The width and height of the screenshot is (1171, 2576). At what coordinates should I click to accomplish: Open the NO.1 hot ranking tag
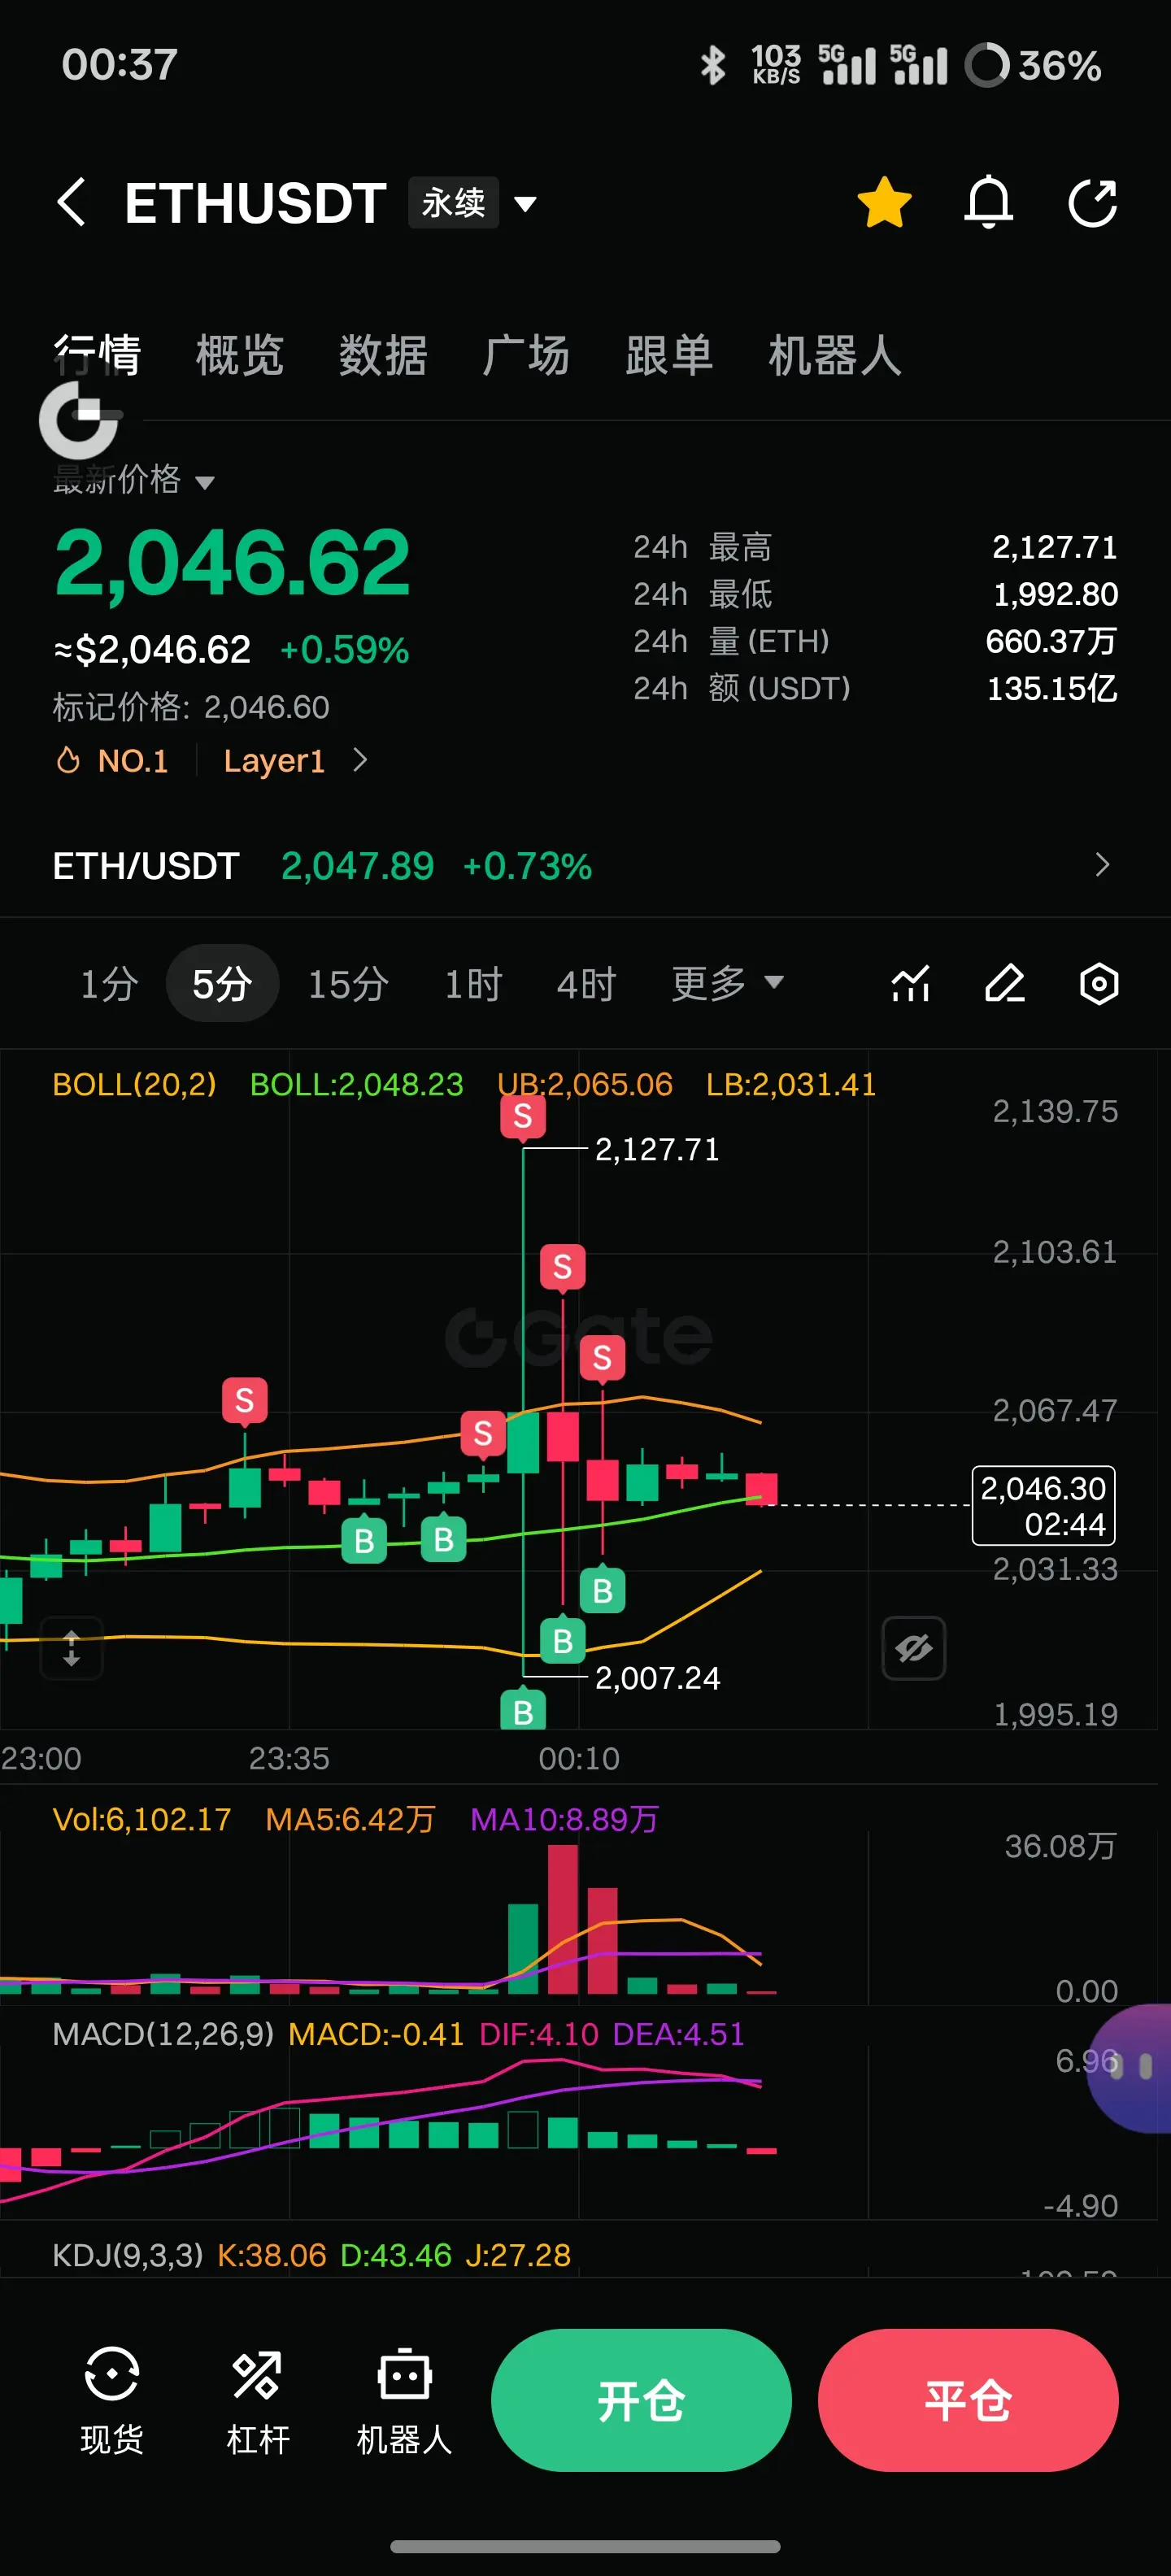pyautogui.click(x=112, y=761)
